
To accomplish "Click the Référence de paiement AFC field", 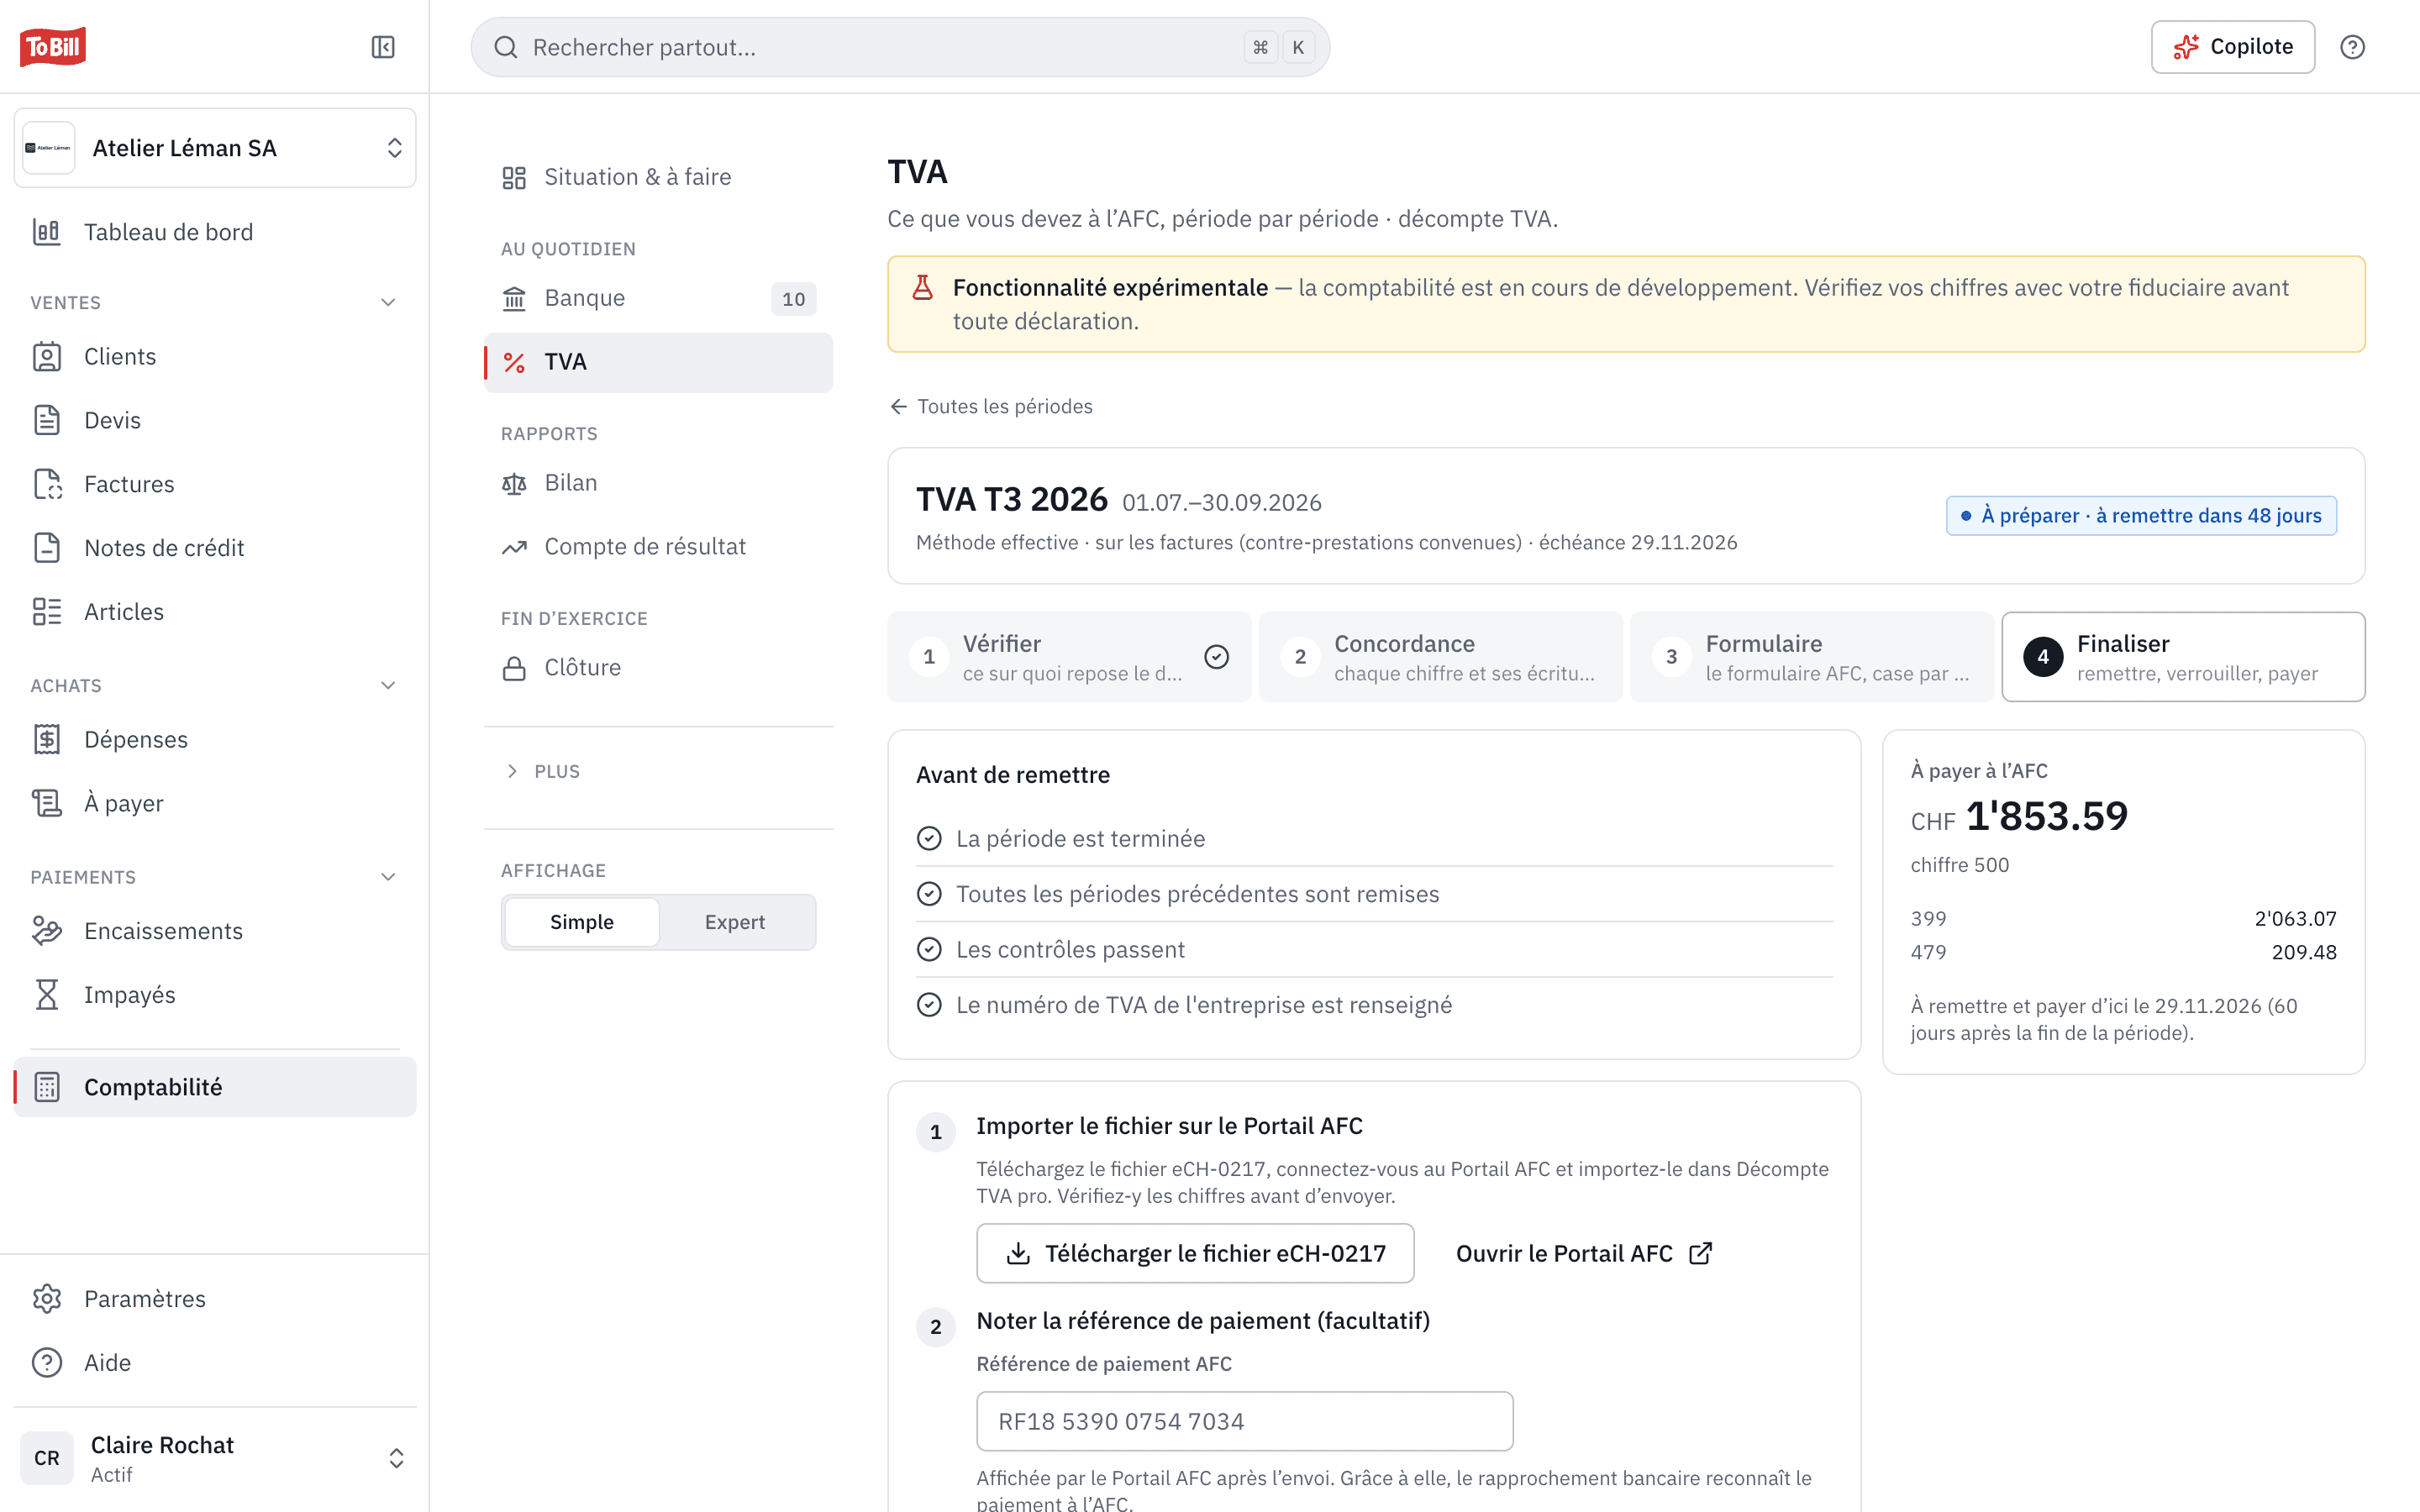I will 1245,1421.
